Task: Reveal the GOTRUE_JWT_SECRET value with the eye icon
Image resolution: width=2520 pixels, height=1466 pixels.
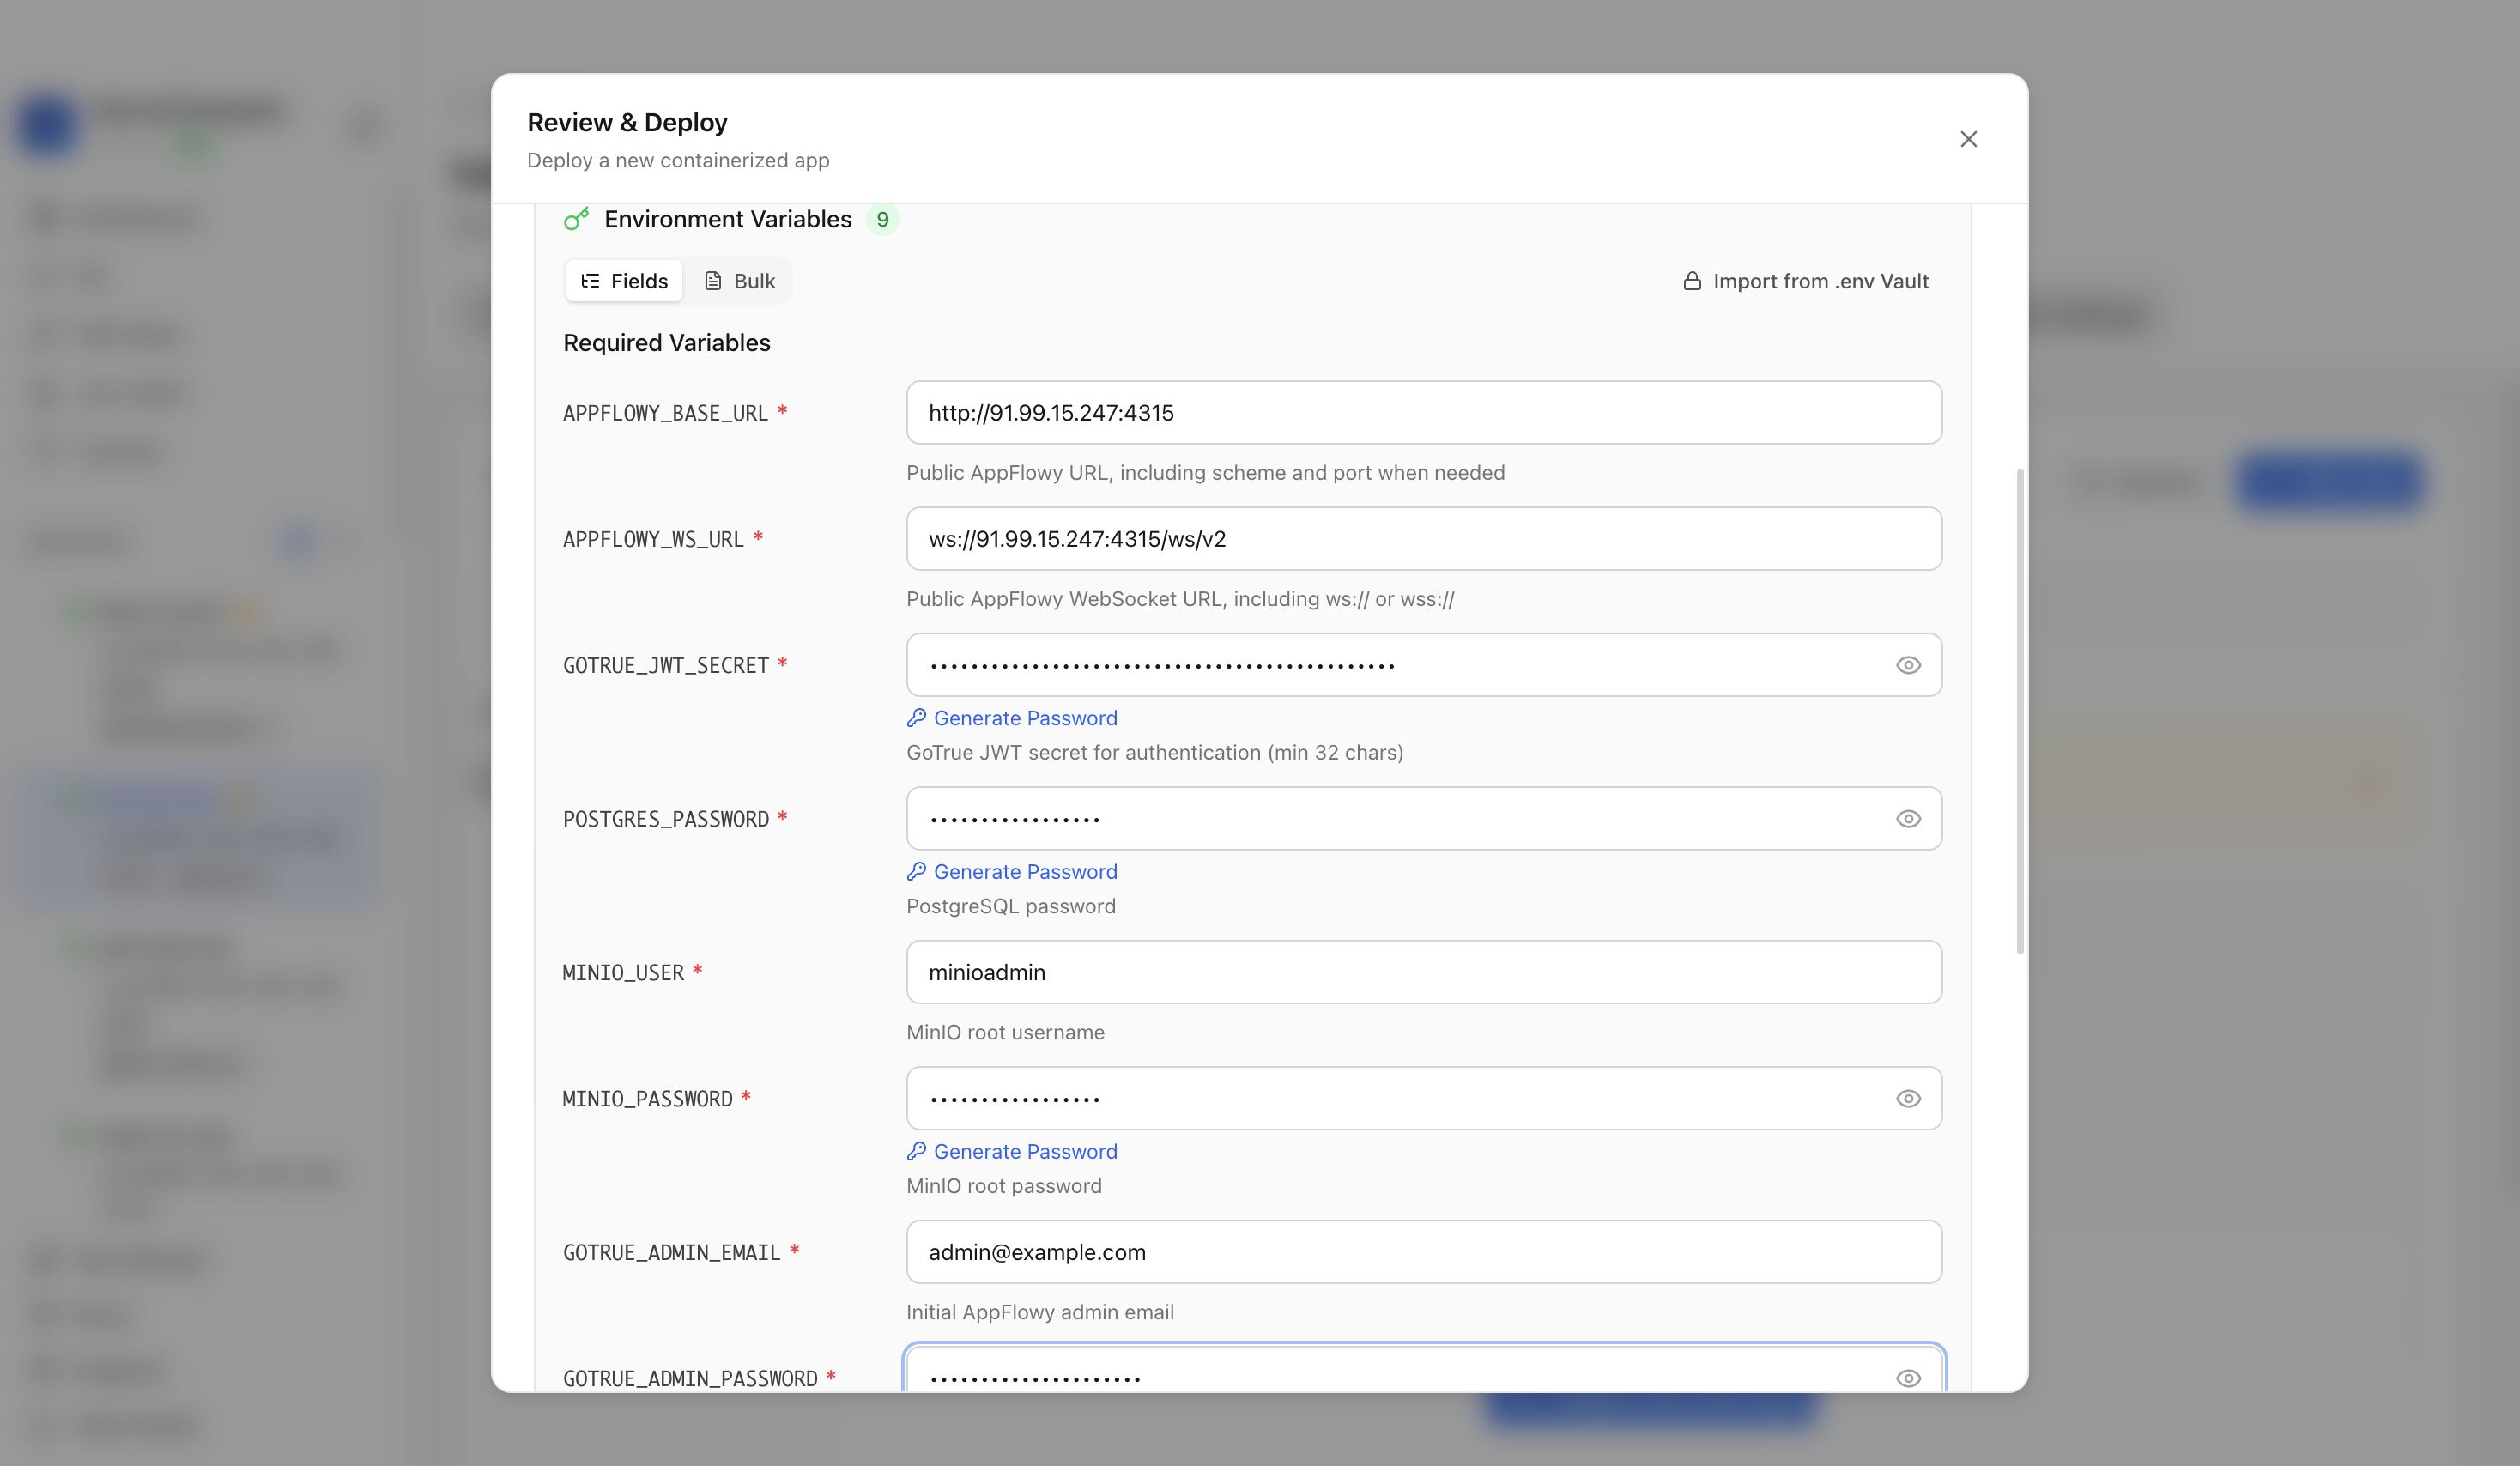Action: [x=1908, y=665]
